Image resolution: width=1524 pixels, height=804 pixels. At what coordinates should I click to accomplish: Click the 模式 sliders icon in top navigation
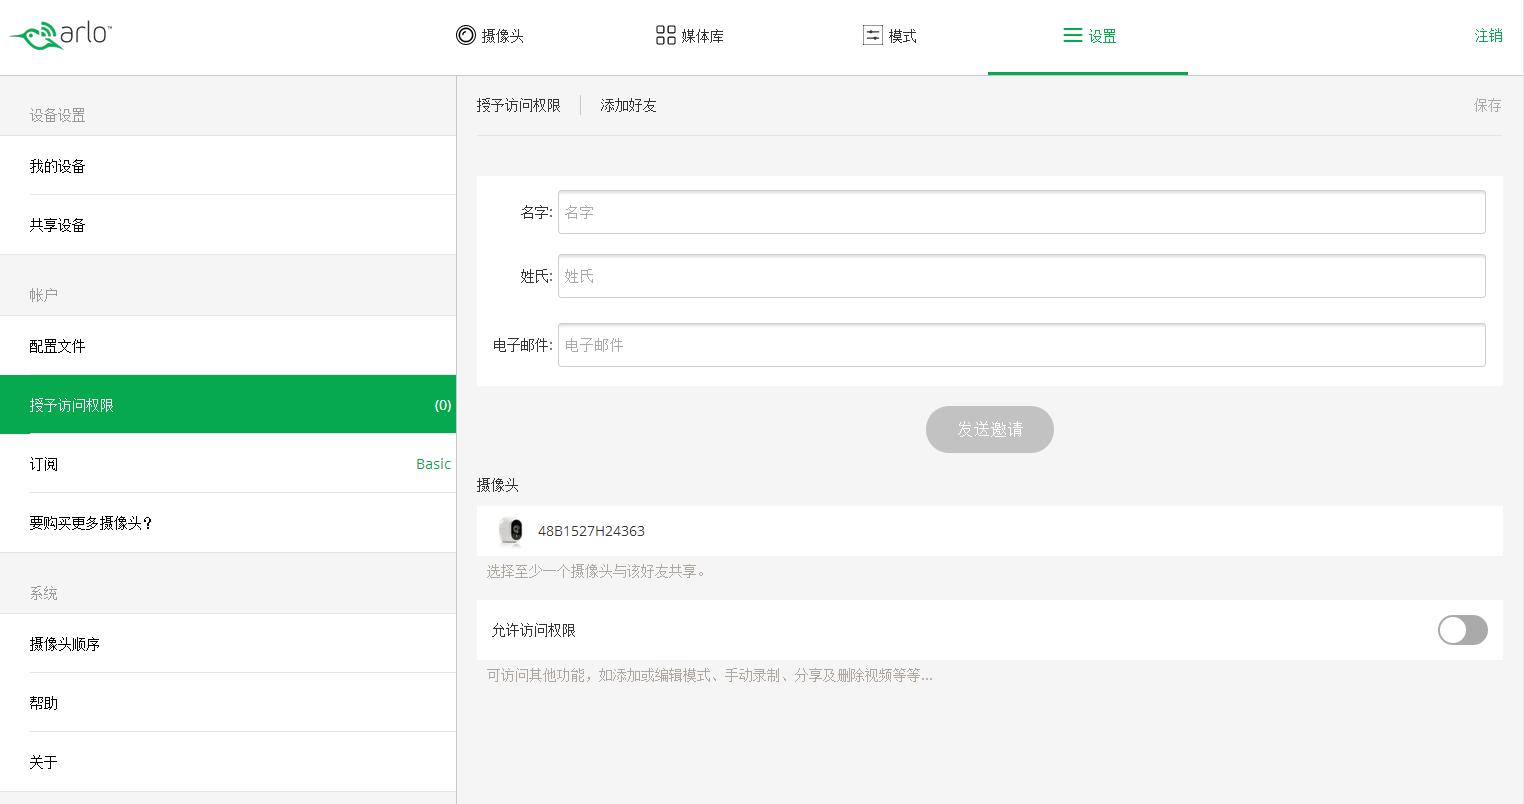pyautogui.click(x=872, y=35)
